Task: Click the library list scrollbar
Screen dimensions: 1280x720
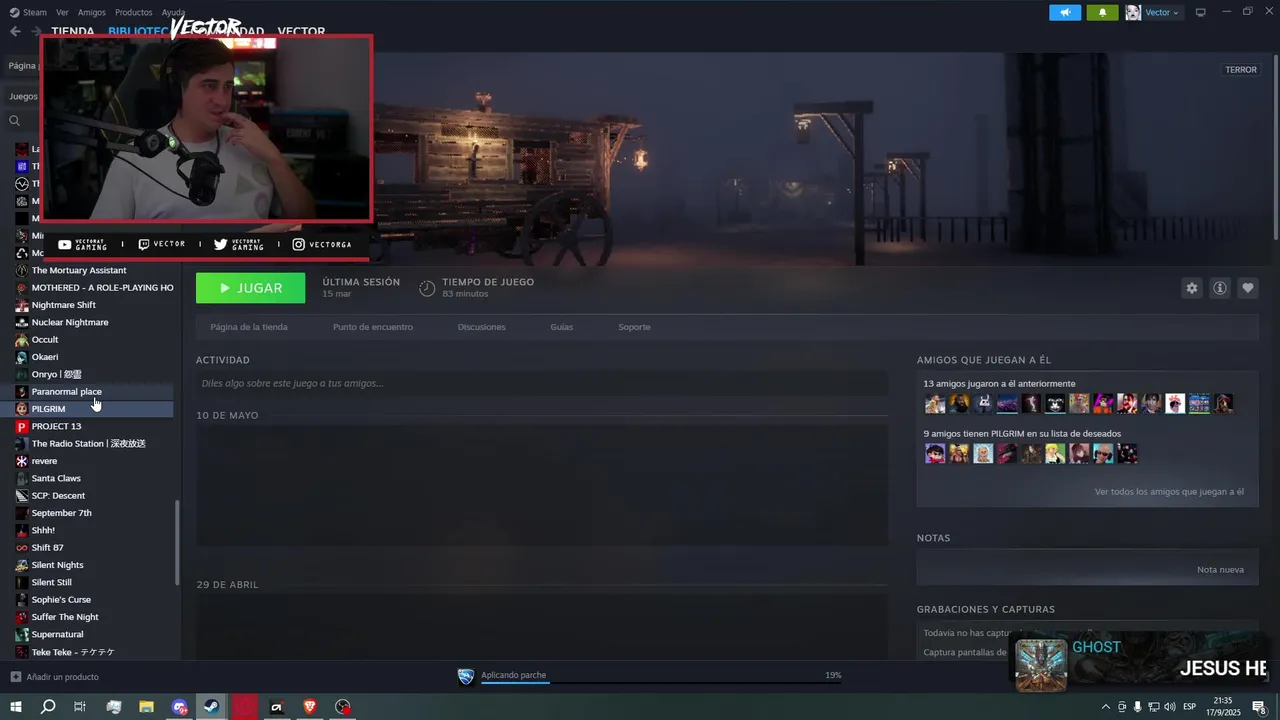Action: [x=178, y=543]
